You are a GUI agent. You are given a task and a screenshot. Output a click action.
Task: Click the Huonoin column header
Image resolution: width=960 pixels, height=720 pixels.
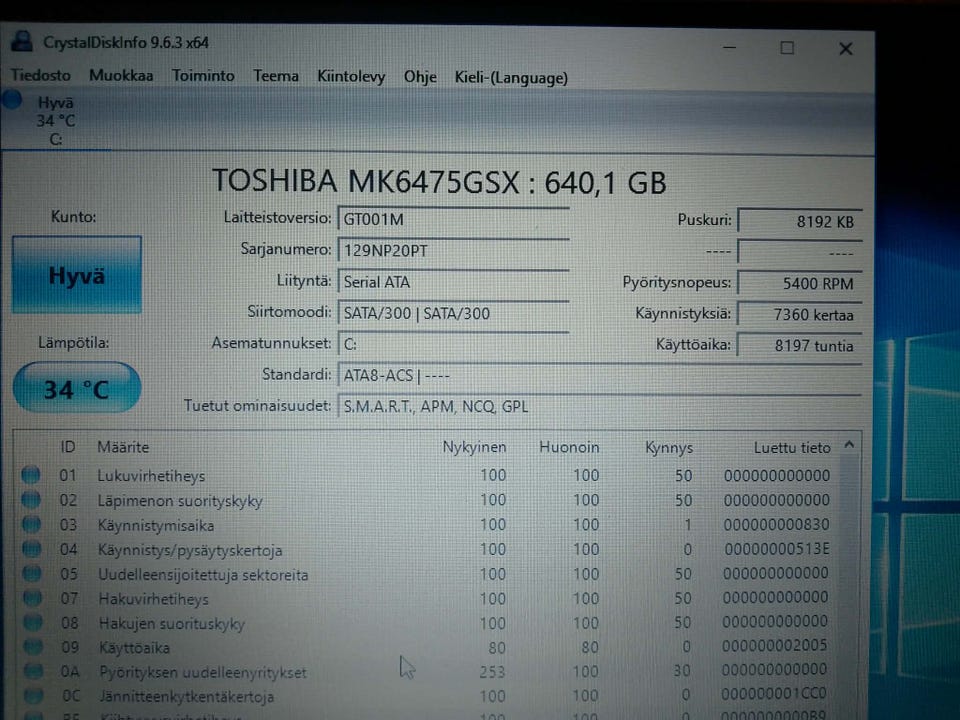click(569, 448)
